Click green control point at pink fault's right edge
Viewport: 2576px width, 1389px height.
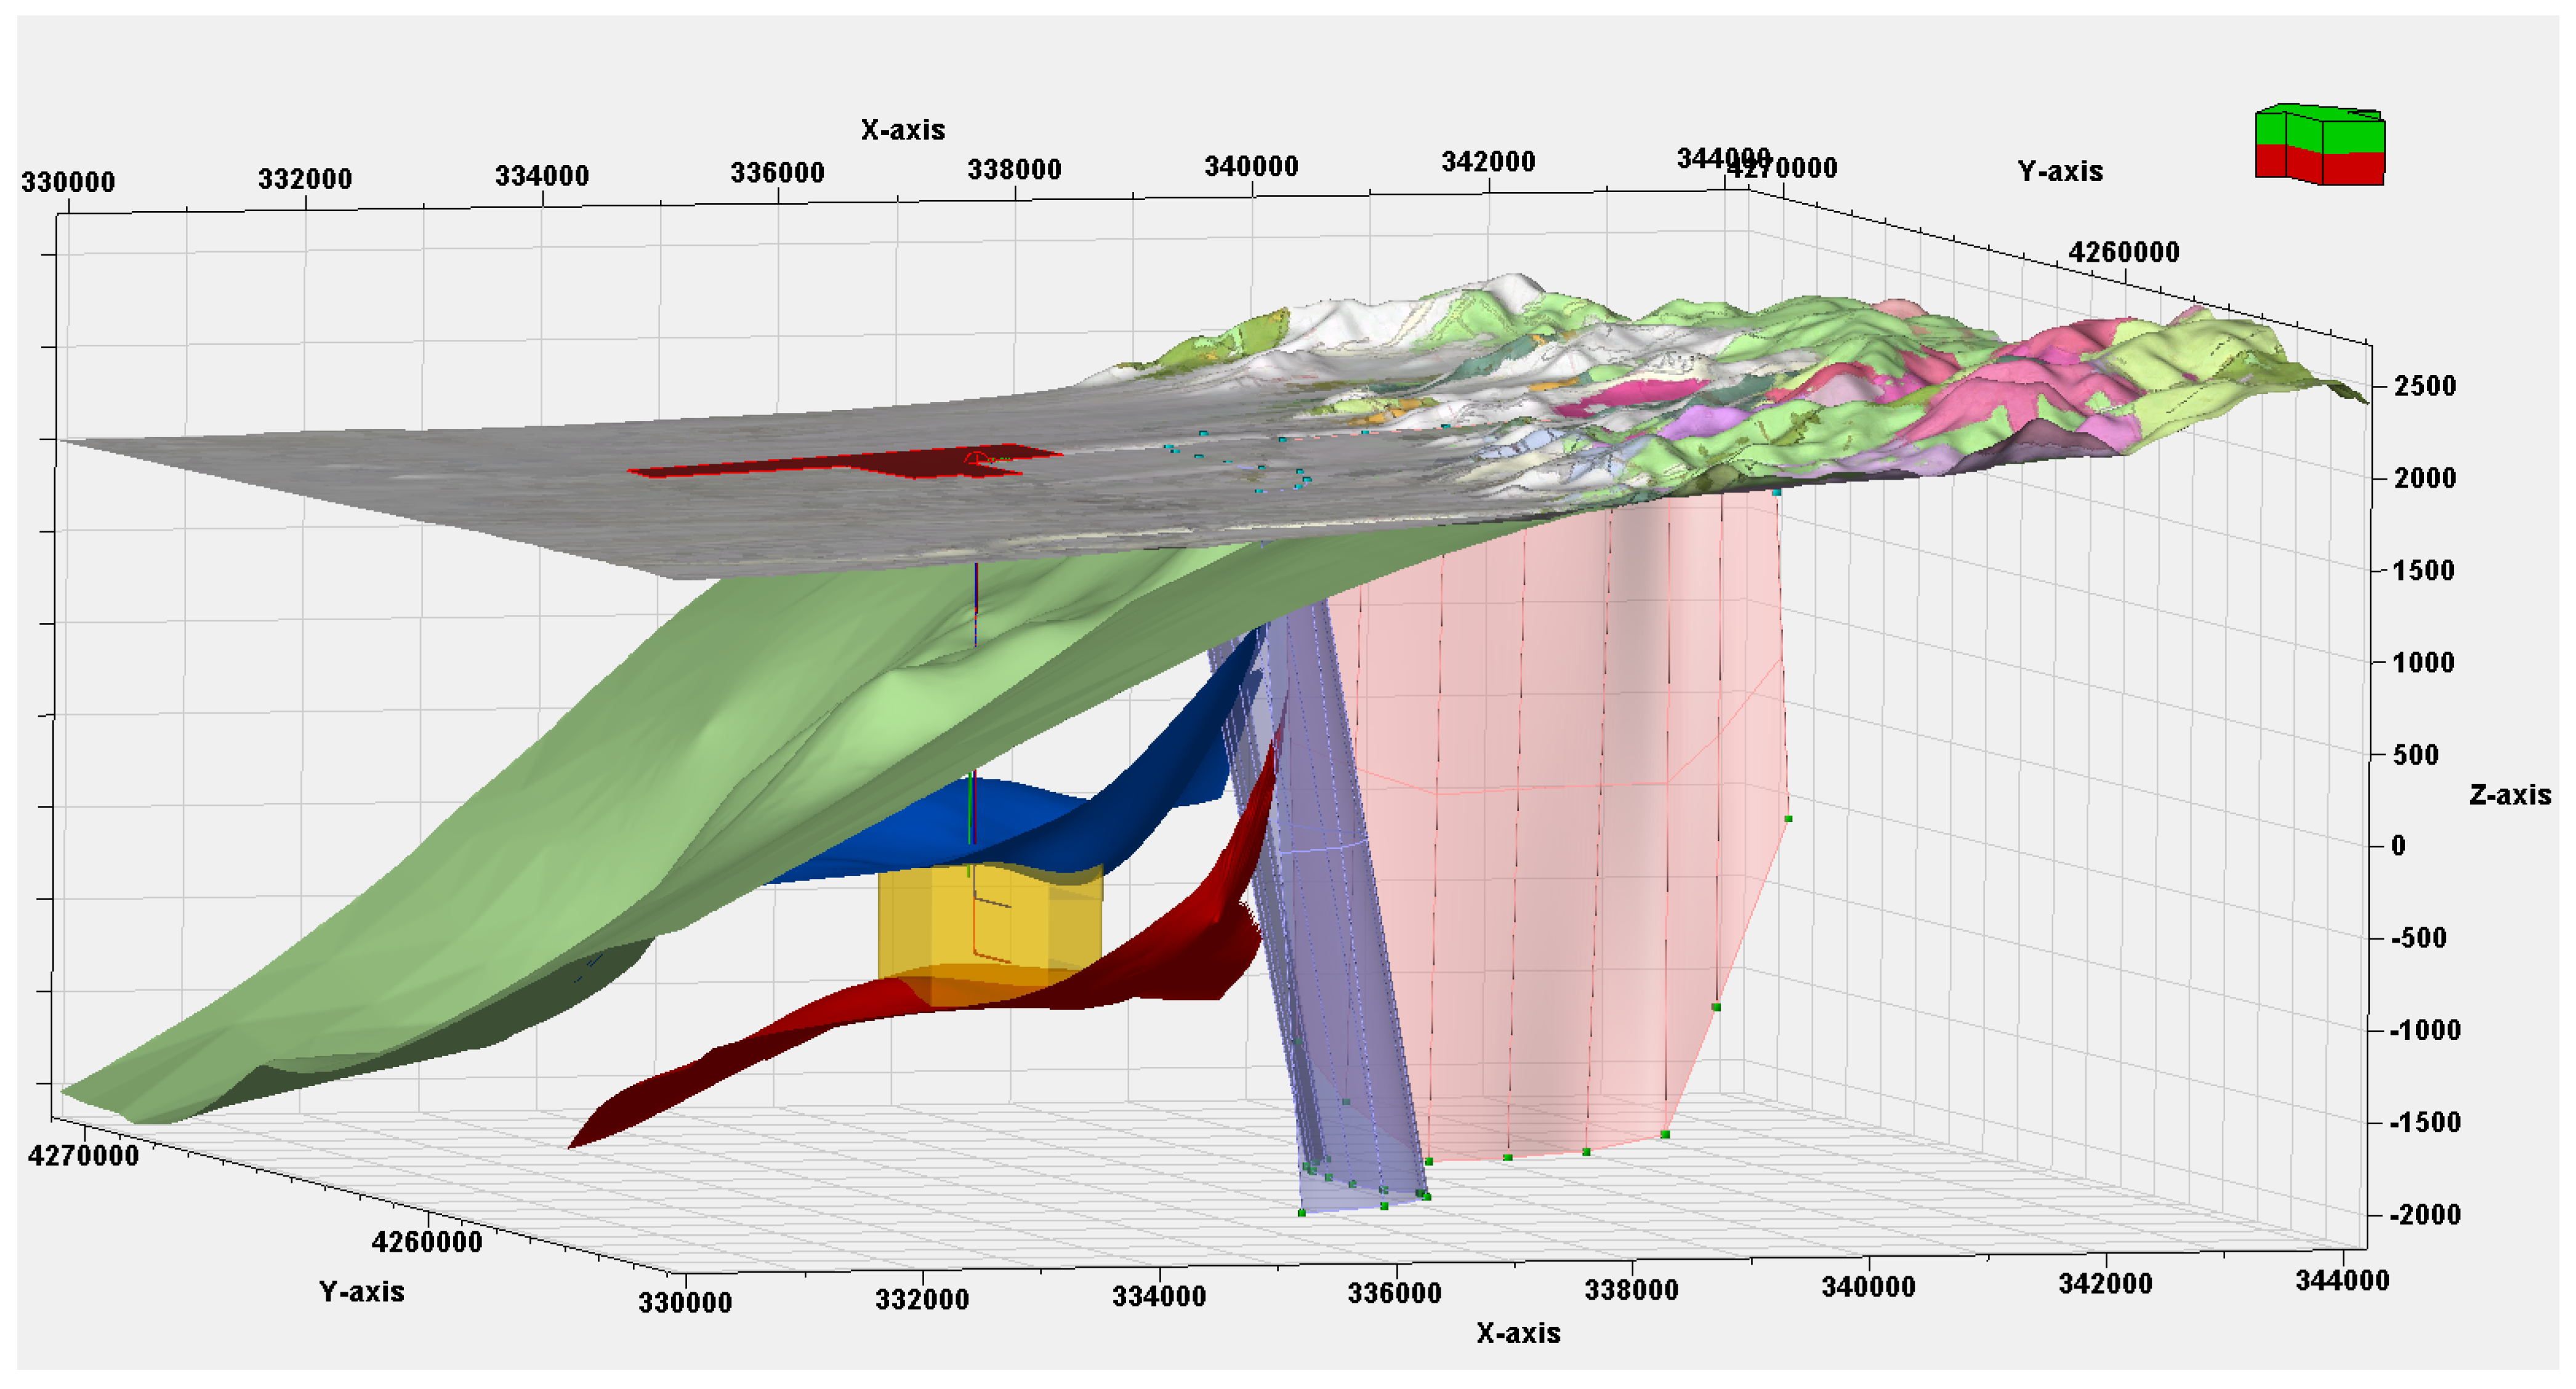[x=1788, y=819]
